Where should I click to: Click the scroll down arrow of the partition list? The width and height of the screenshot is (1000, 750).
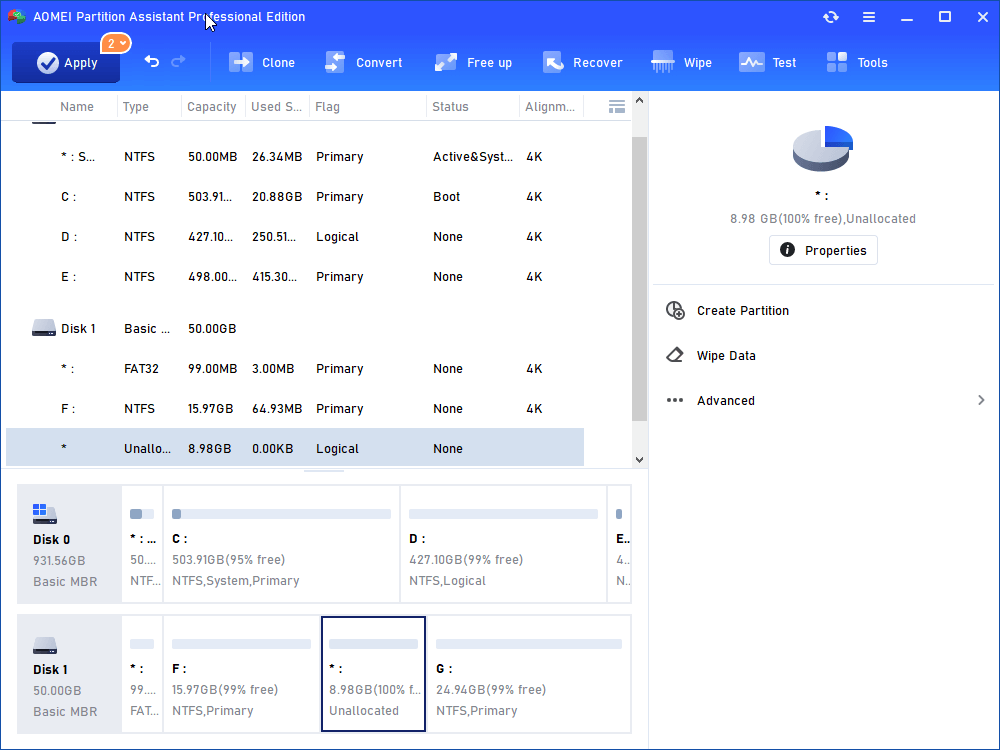click(639, 460)
